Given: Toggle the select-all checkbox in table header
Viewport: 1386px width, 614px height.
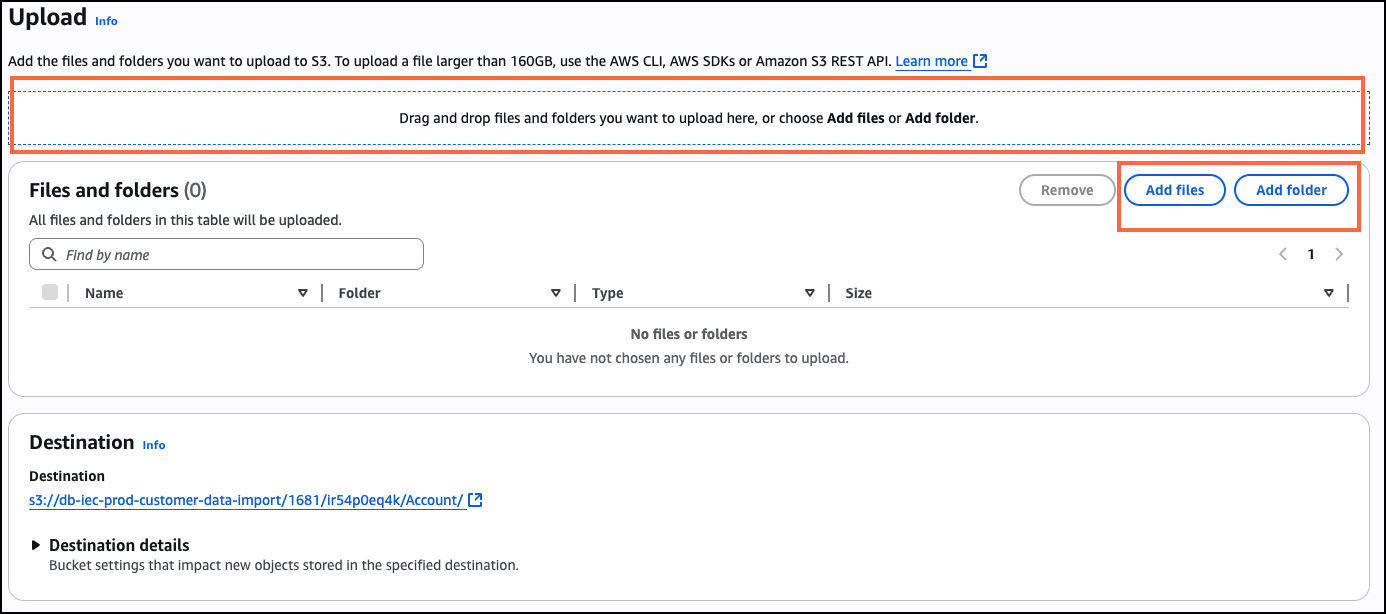Looking at the screenshot, I should click(50, 292).
